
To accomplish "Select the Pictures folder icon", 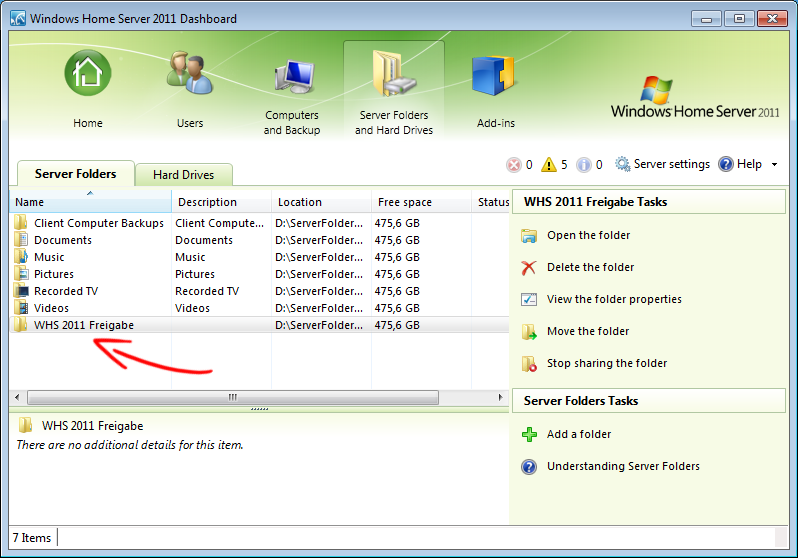I will coord(21,273).
